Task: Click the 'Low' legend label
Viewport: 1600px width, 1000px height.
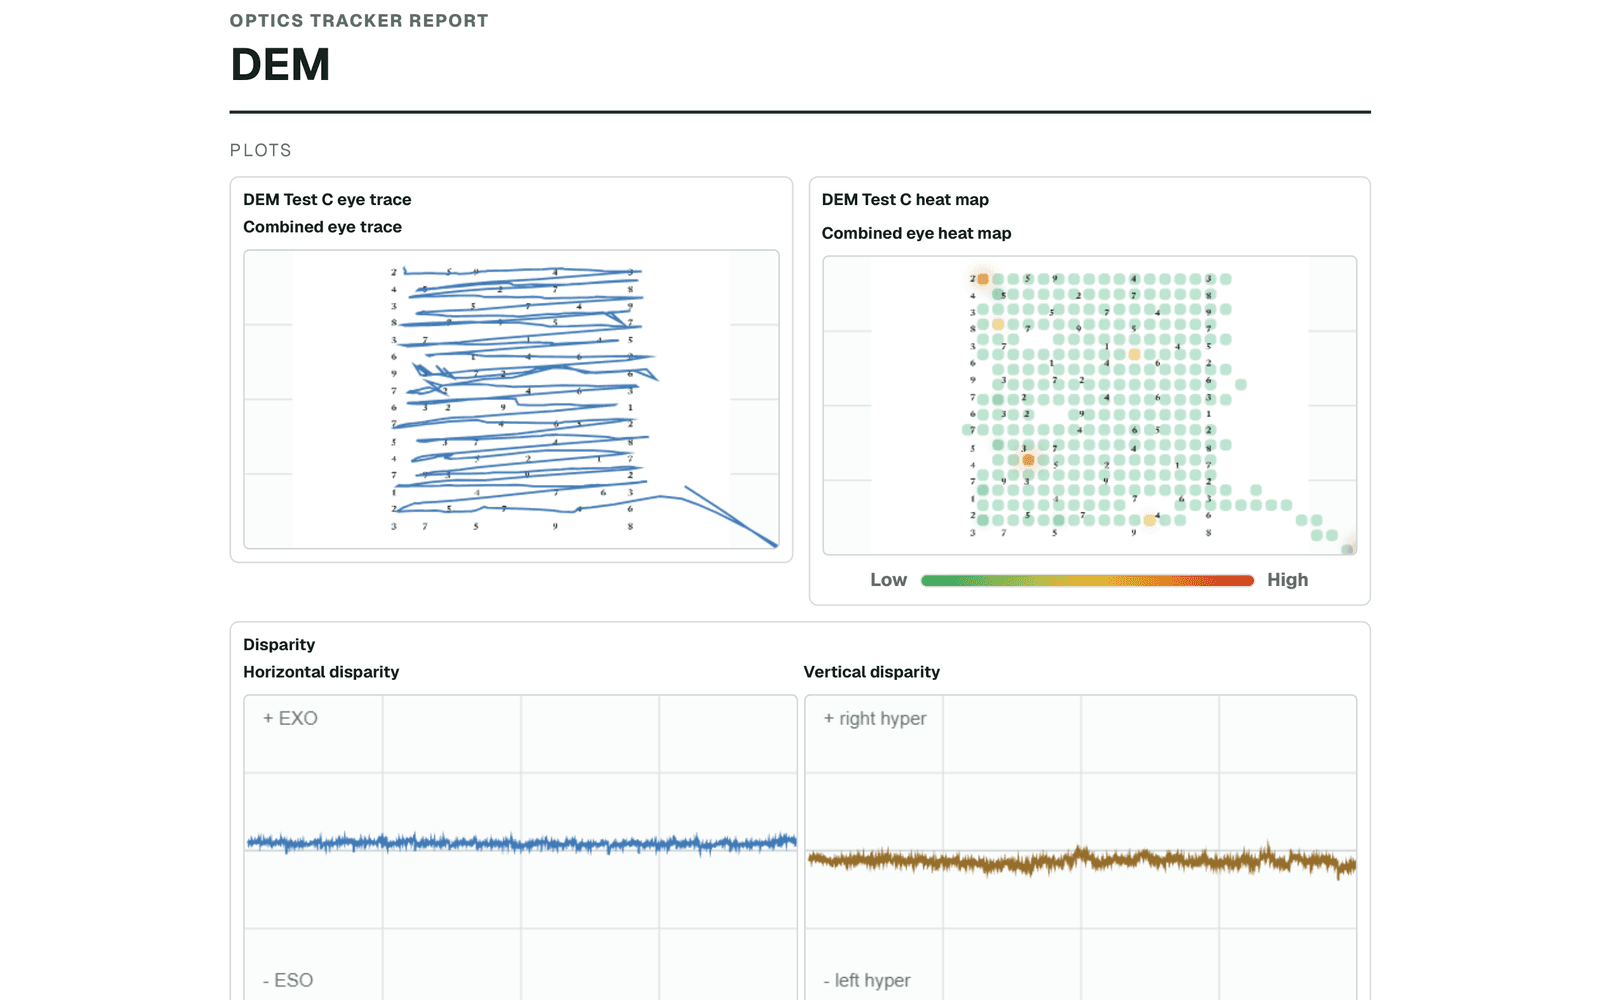Action: pyautogui.click(x=888, y=580)
